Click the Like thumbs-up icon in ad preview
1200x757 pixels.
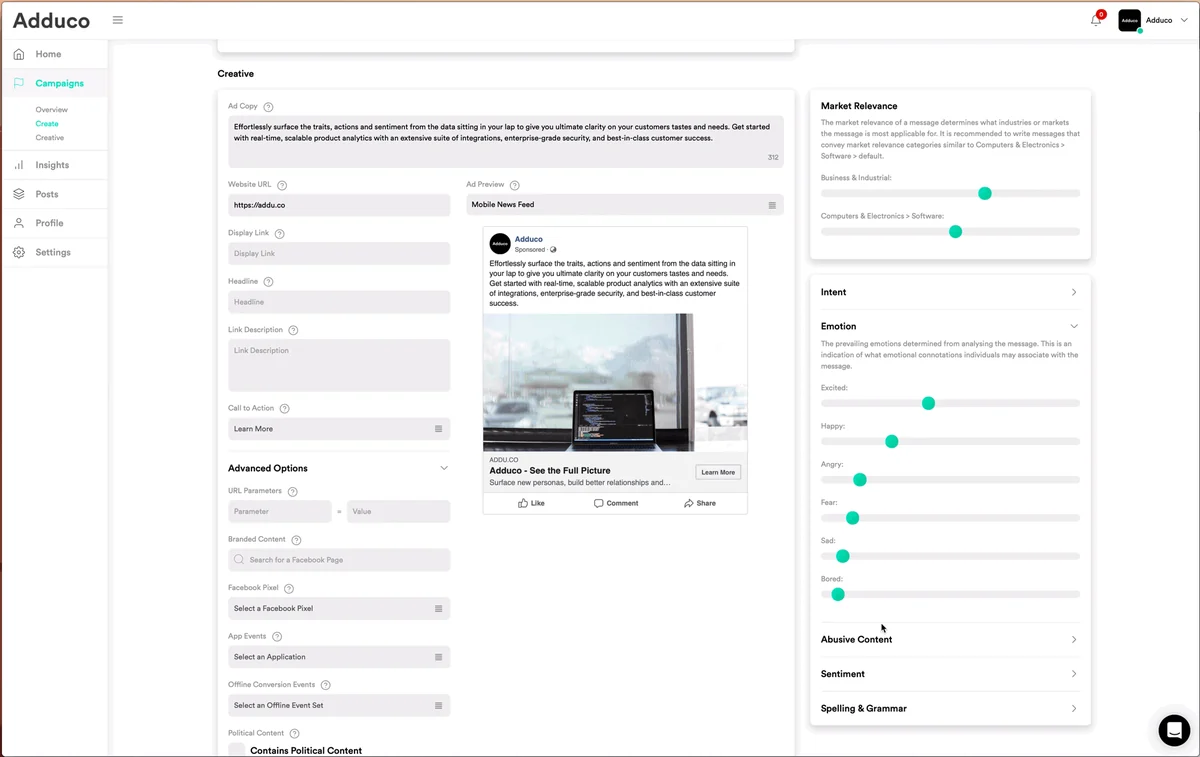pyautogui.click(x=523, y=503)
